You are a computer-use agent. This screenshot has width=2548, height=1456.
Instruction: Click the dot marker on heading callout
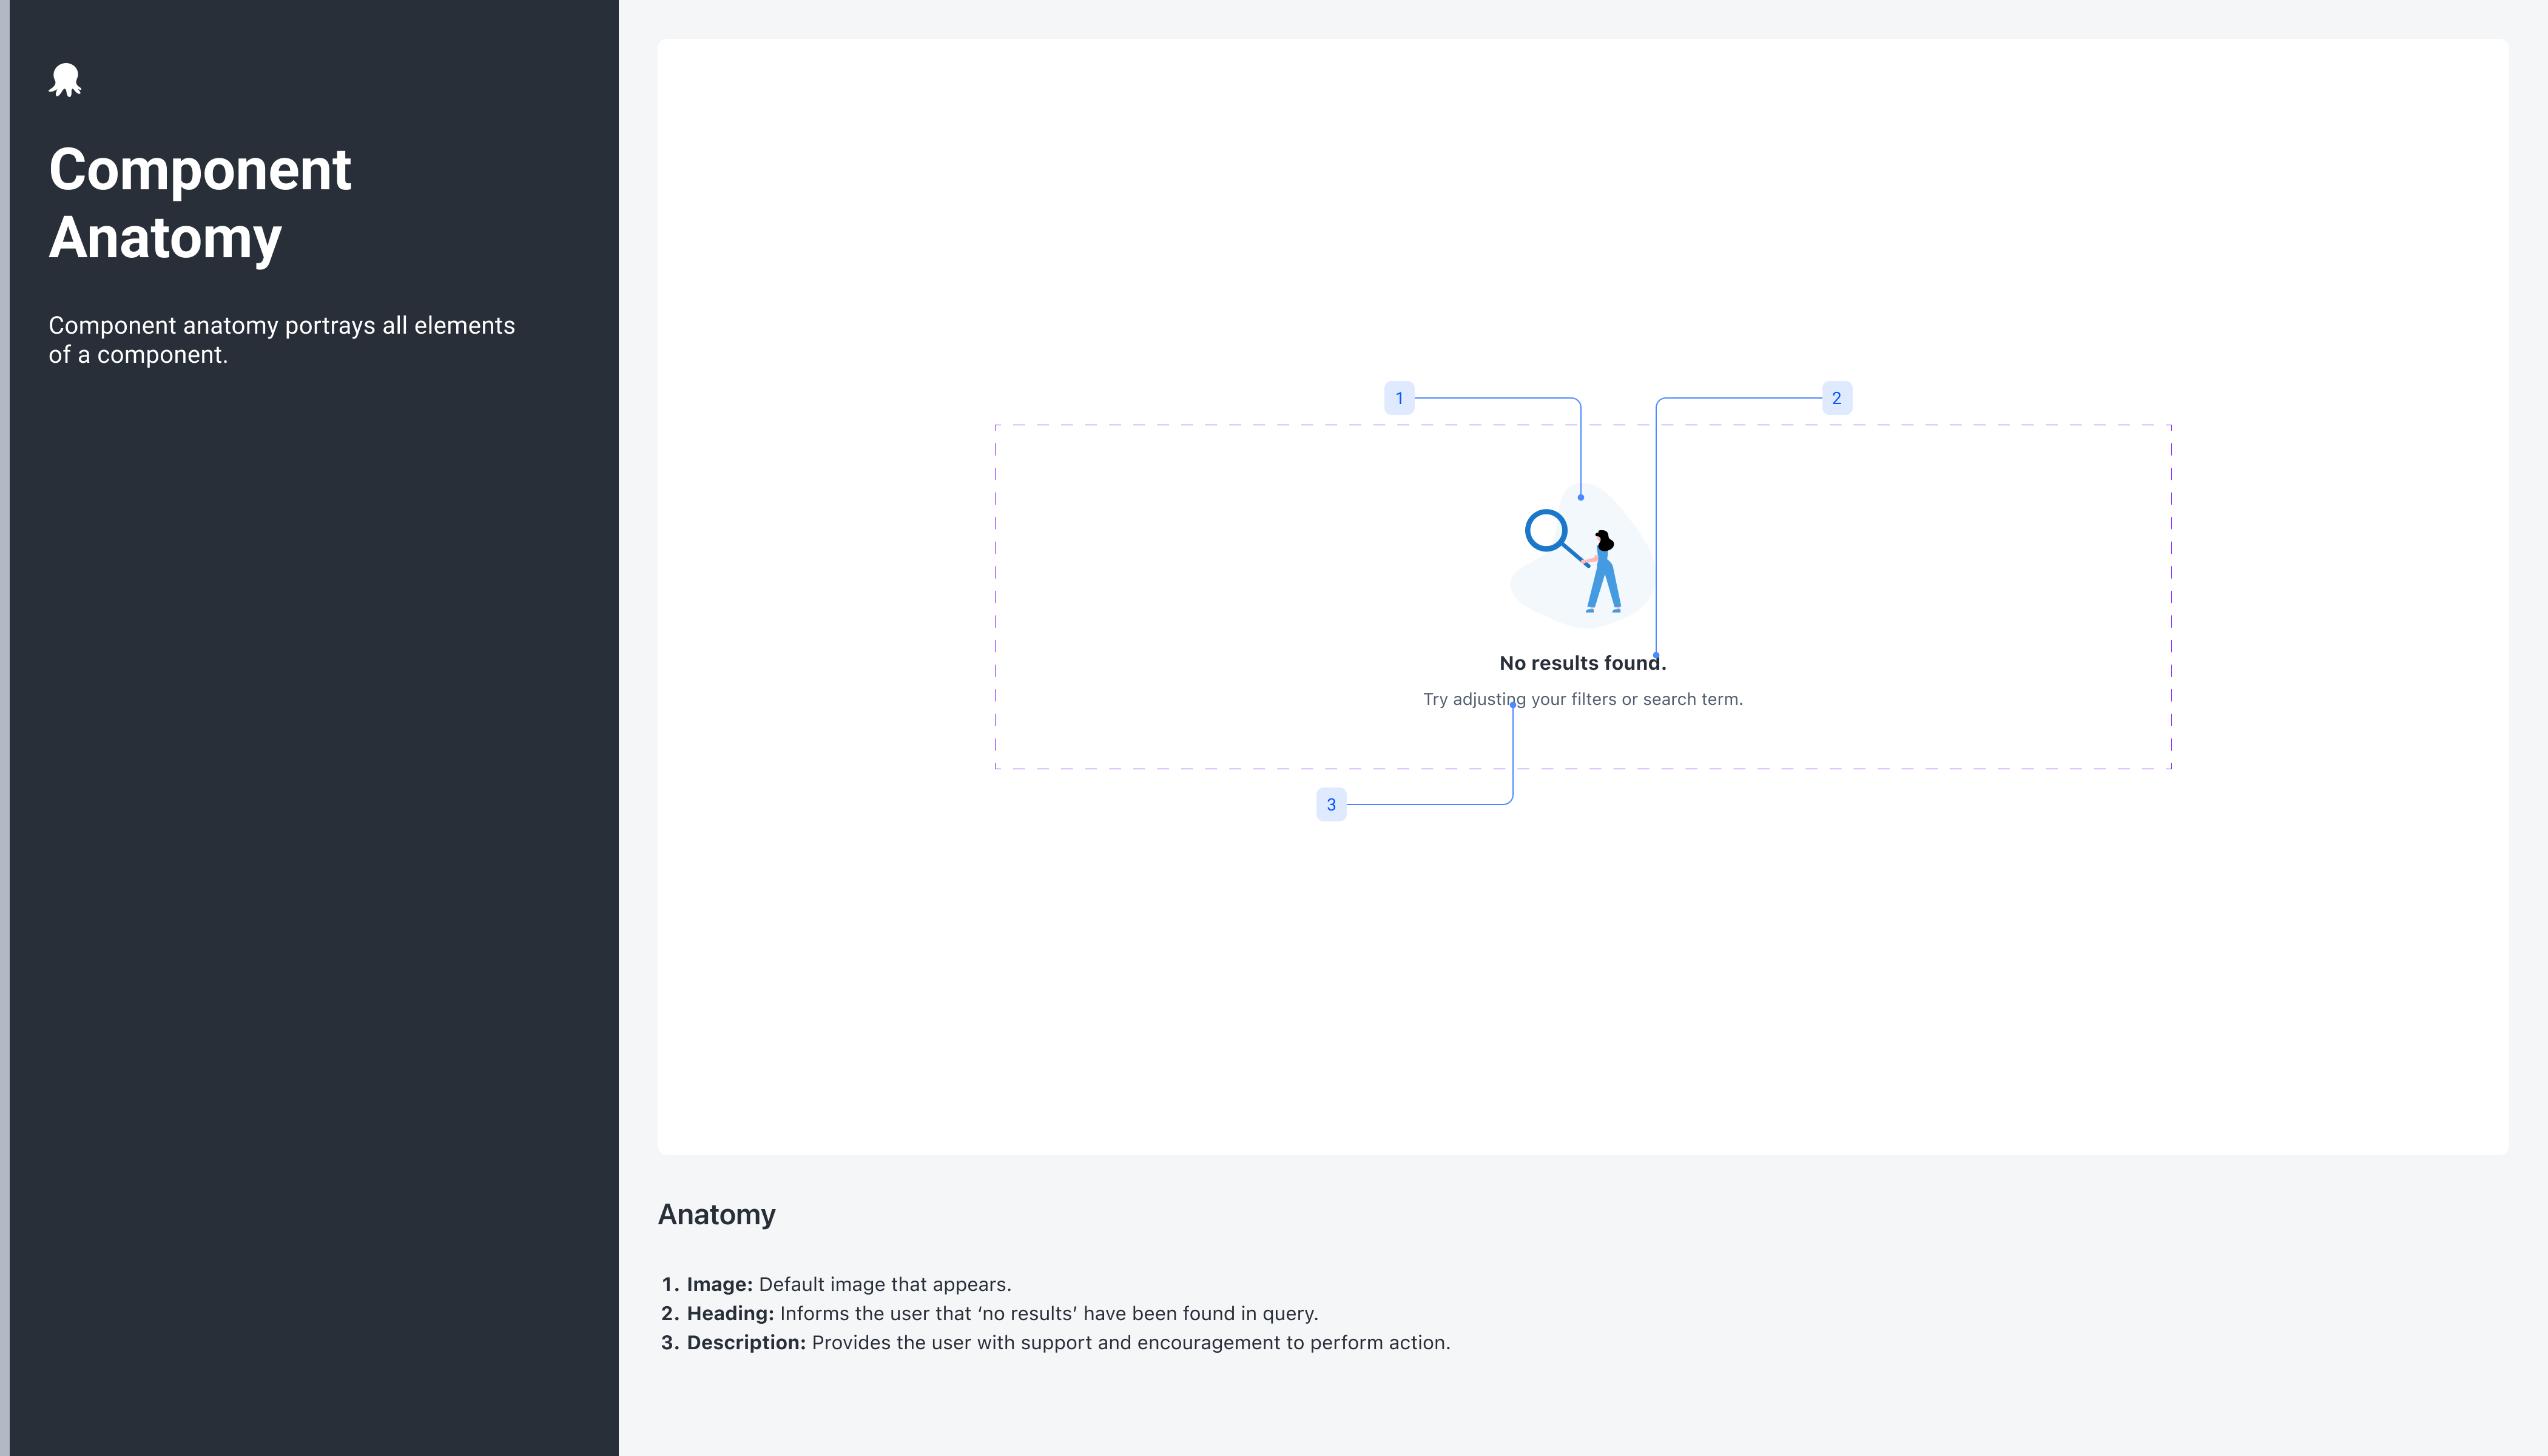pos(1656,656)
